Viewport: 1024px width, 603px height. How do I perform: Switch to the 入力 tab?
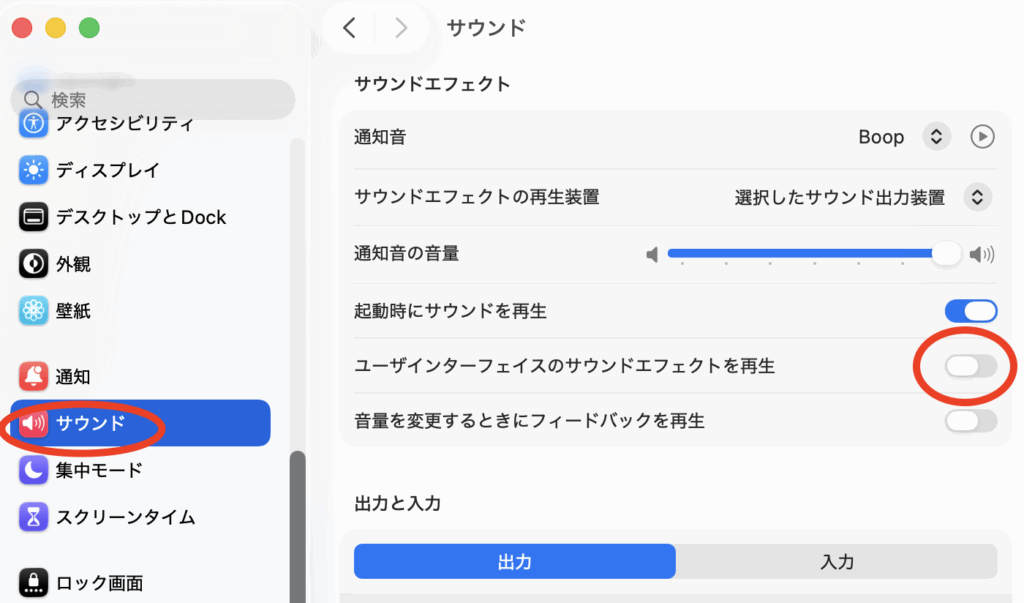837,562
